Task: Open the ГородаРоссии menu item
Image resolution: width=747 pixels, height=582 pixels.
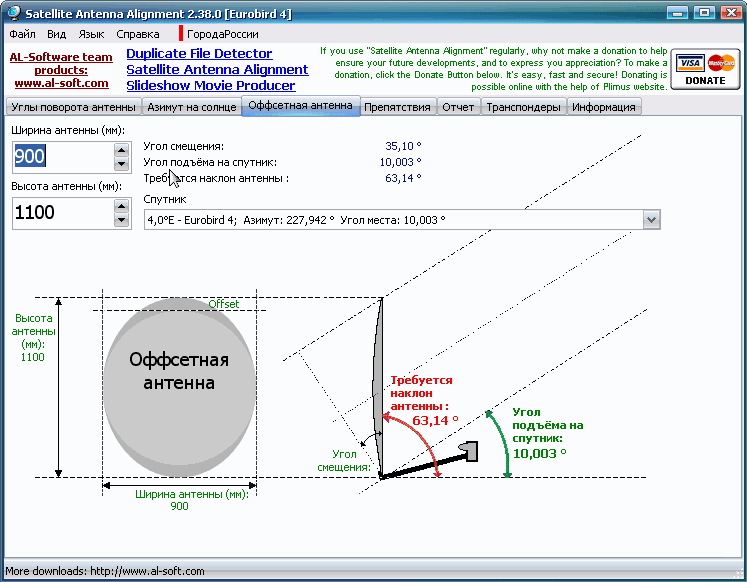Action: pos(222,34)
